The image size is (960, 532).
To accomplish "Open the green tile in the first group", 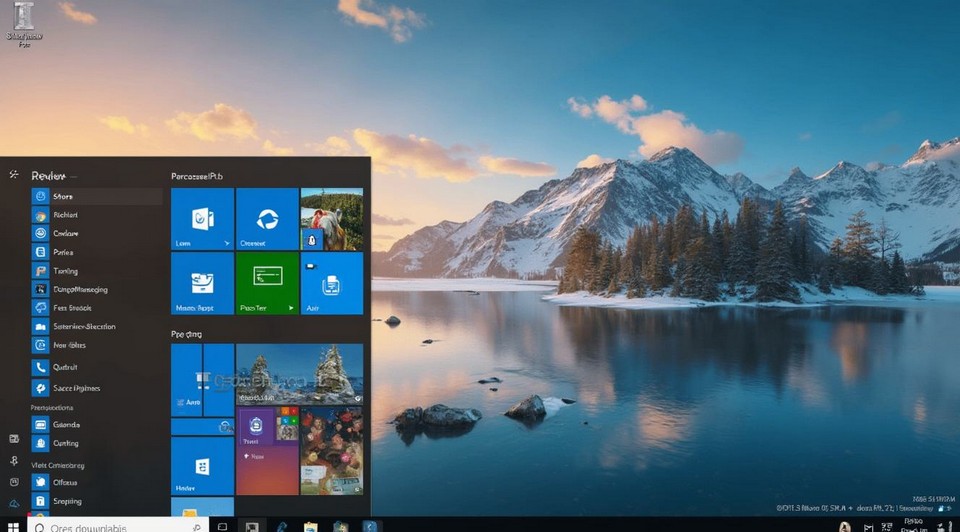I will [267, 284].
